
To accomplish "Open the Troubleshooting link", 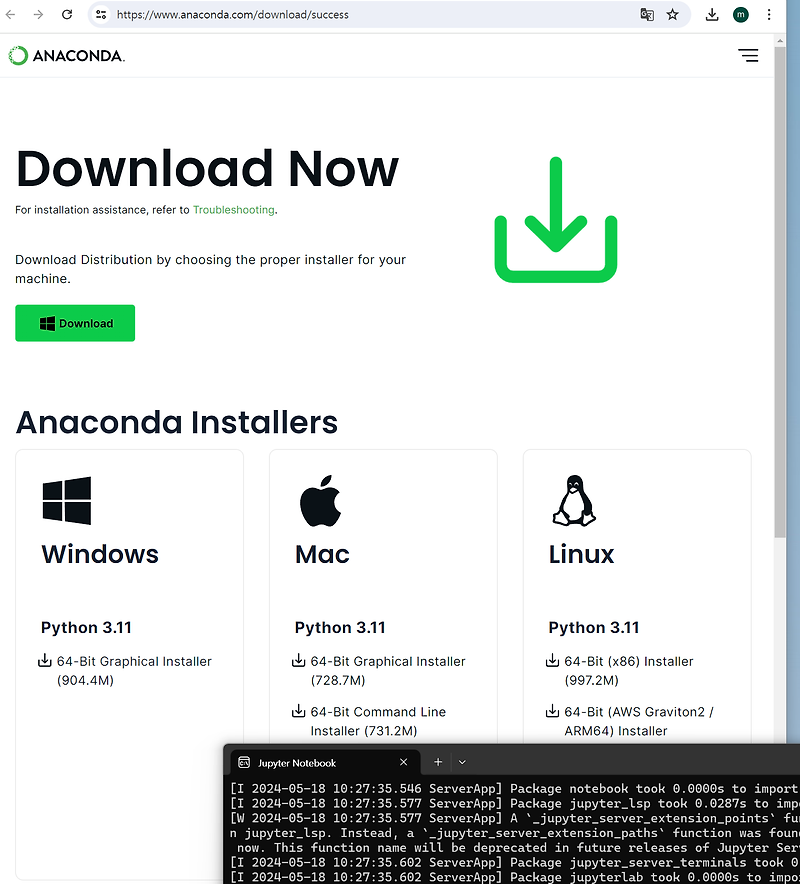I will pos(233,210).
